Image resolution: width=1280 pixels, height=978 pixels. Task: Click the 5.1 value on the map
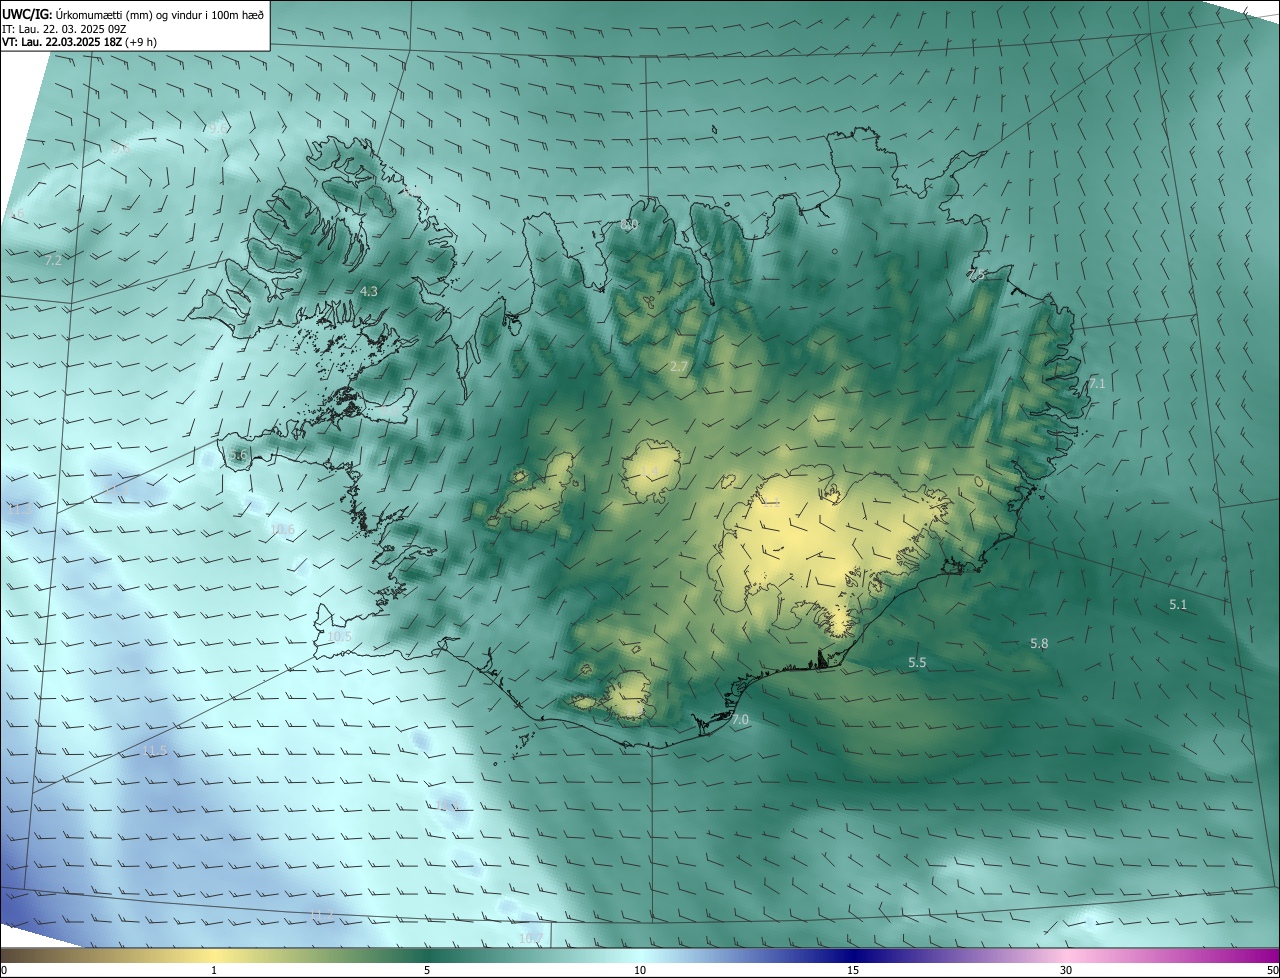click(x=1178, y=605)
